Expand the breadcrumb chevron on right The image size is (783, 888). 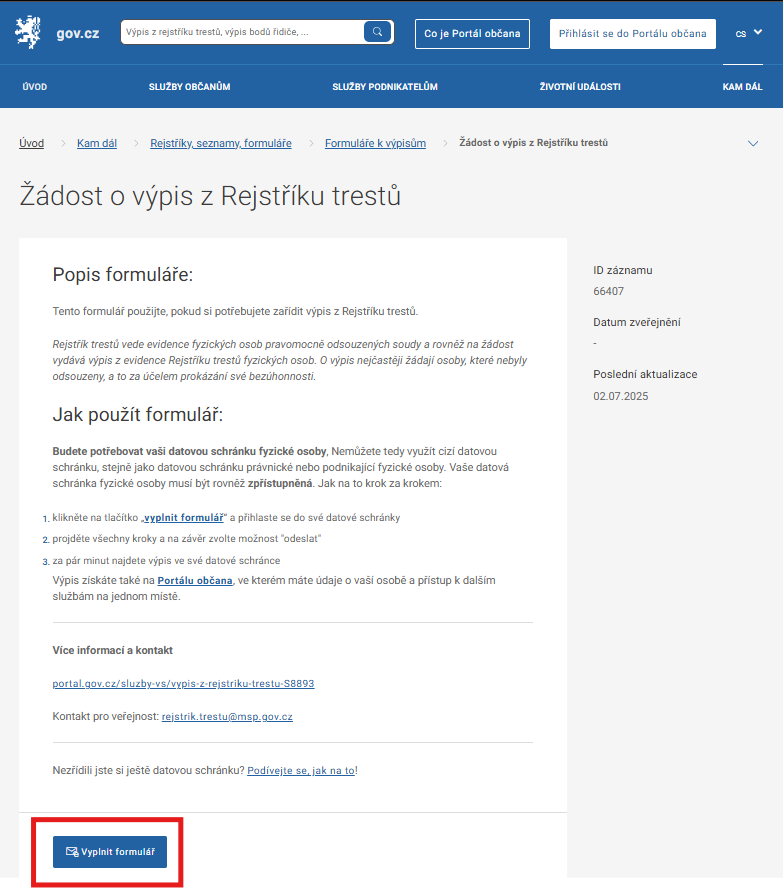[753, 143]
